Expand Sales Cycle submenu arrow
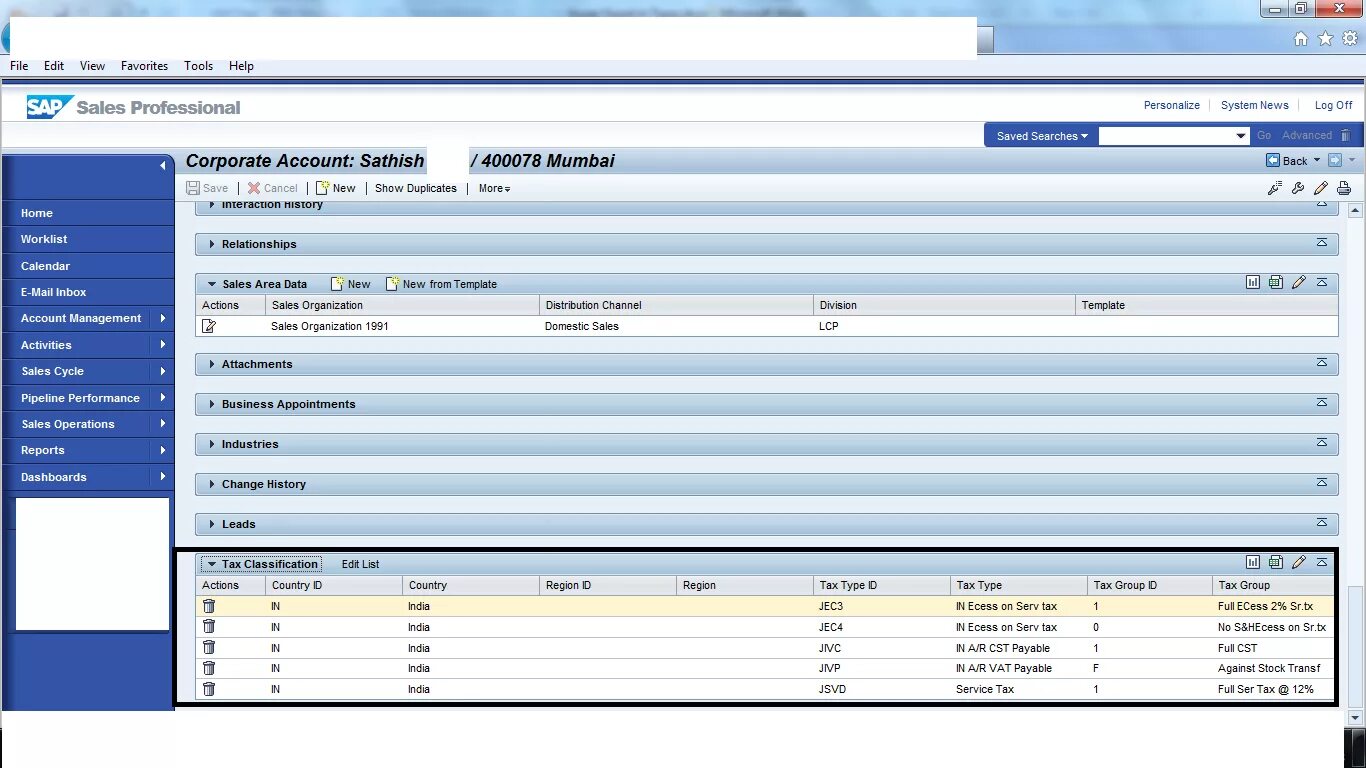 tap(163, 371)
